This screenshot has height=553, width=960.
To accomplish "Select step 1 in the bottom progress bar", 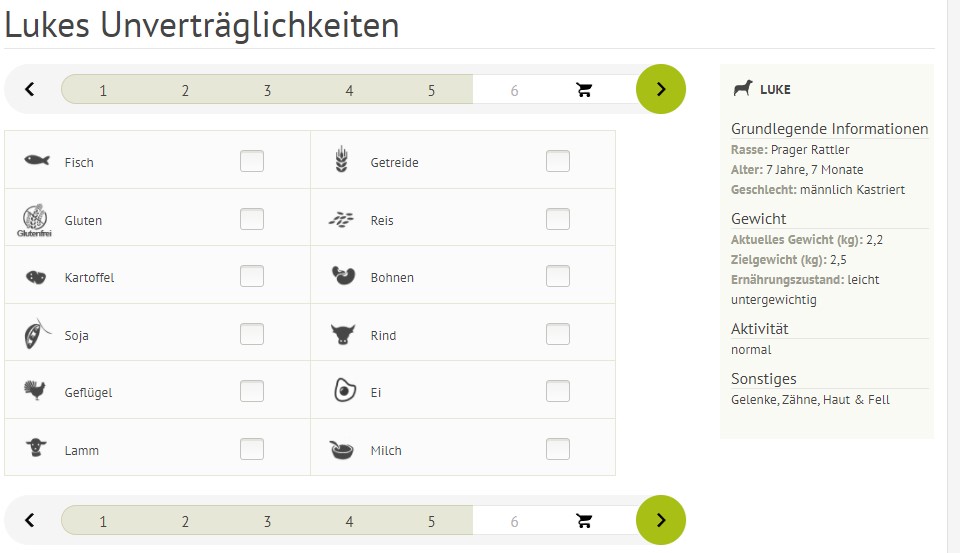I will [x=103, y=521].
